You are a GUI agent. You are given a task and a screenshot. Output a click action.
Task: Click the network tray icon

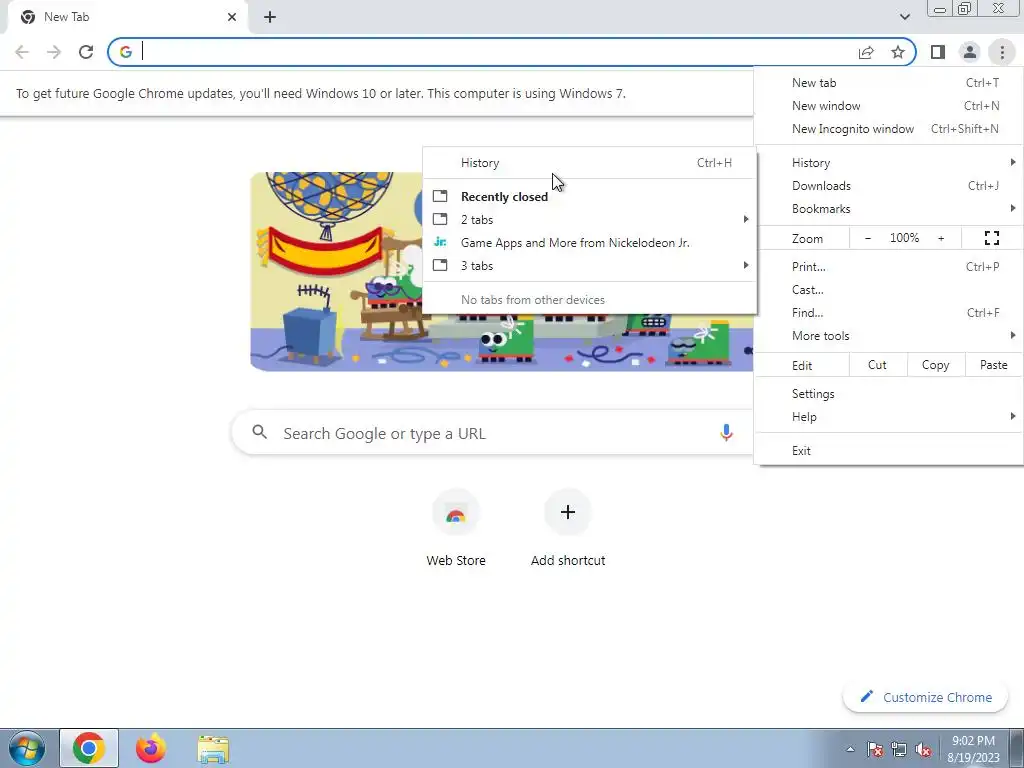click(899, 749)
